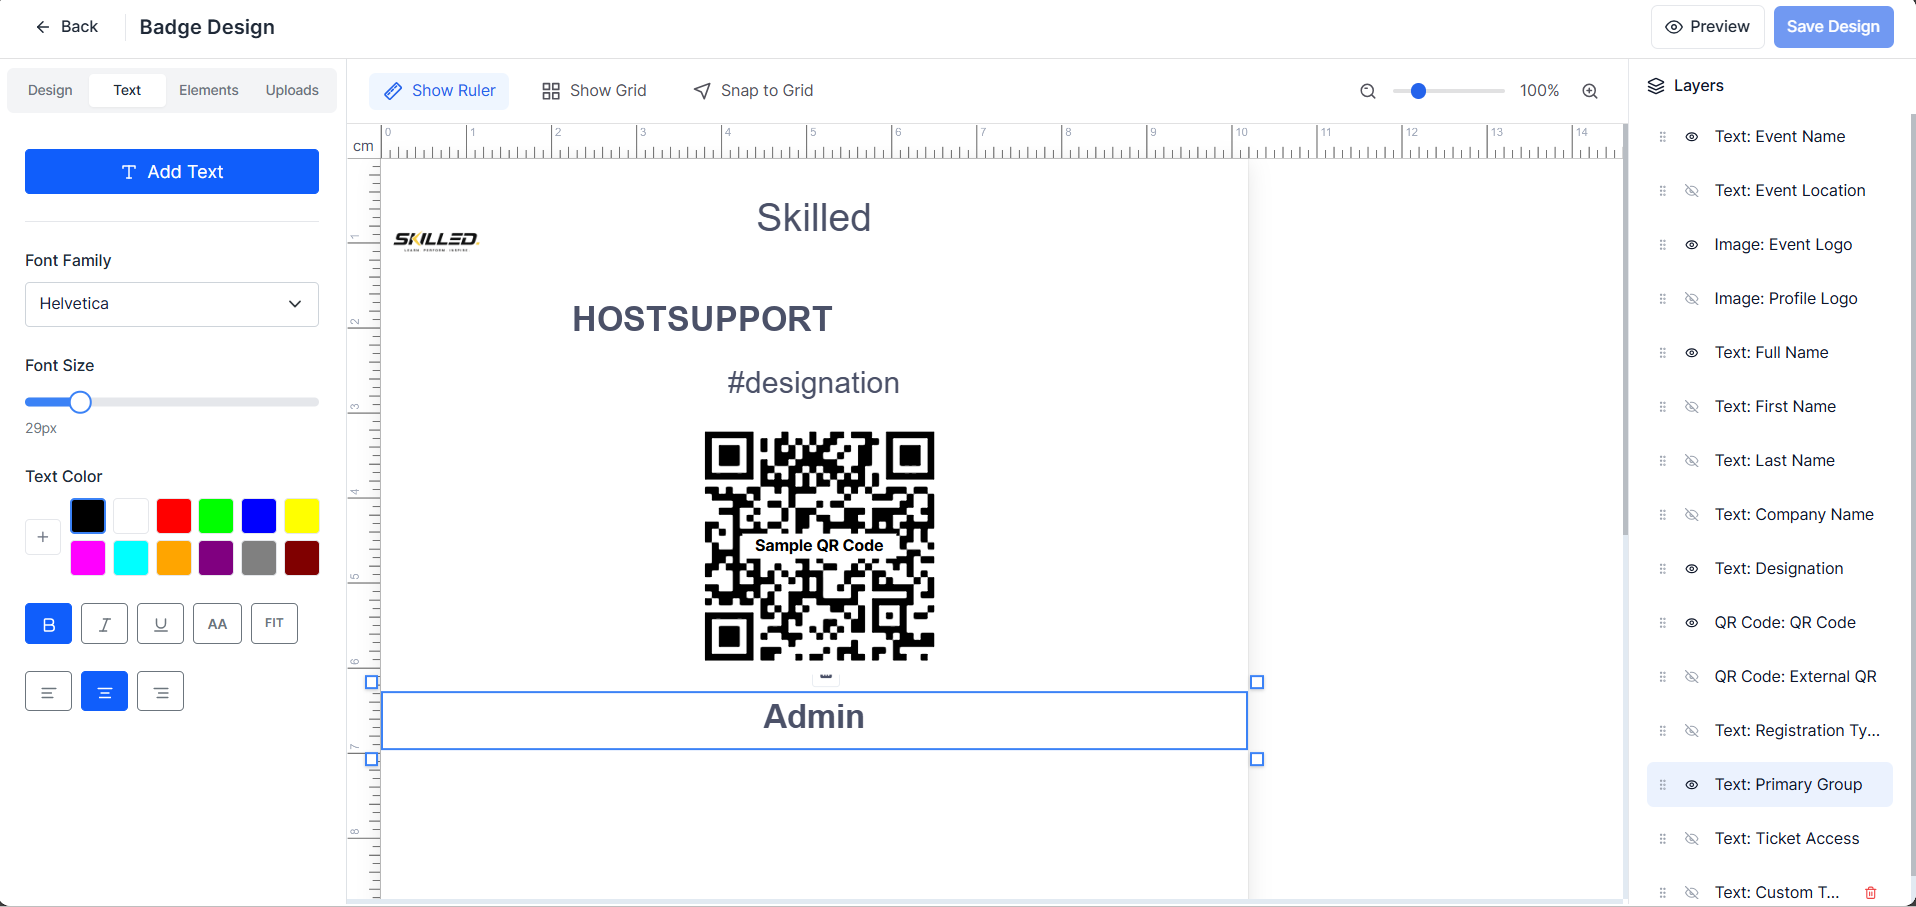
Task: Click drag handle of Event Location layer
Action: pyautogui.click(x=1663, y=191)
